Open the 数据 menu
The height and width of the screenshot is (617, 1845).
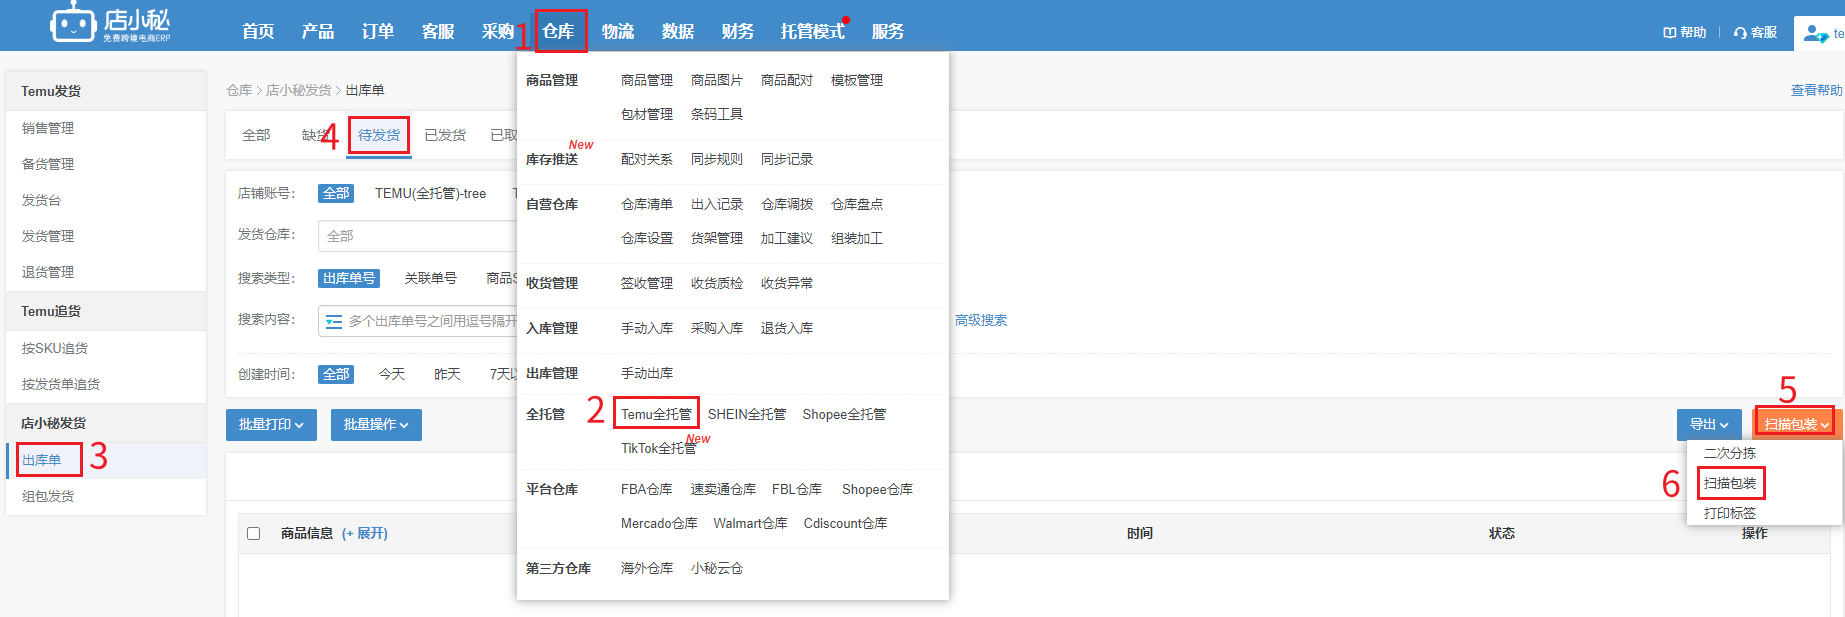[678, 32]
